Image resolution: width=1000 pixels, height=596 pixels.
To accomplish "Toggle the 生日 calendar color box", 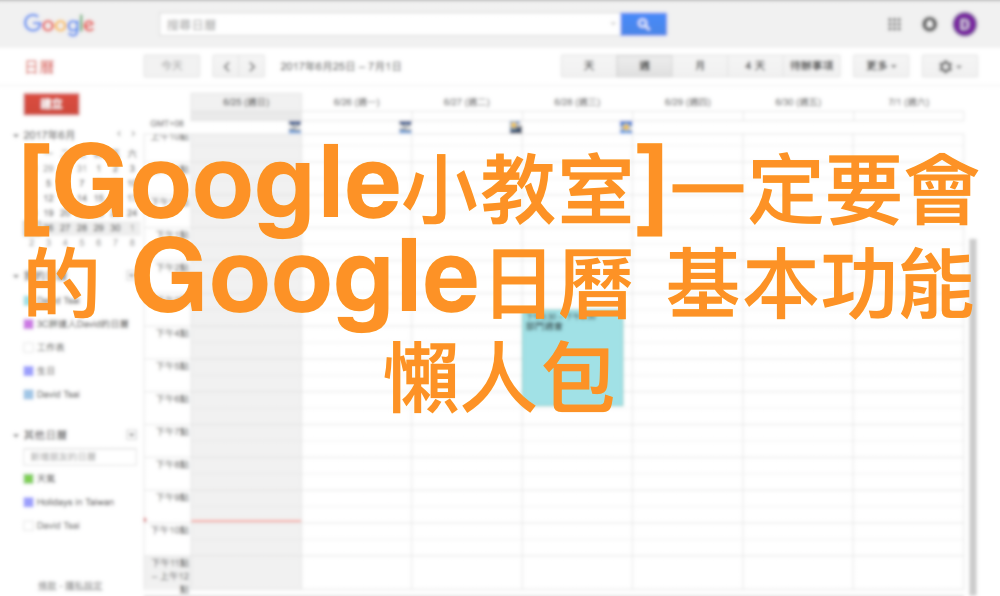I will [28, 371].
